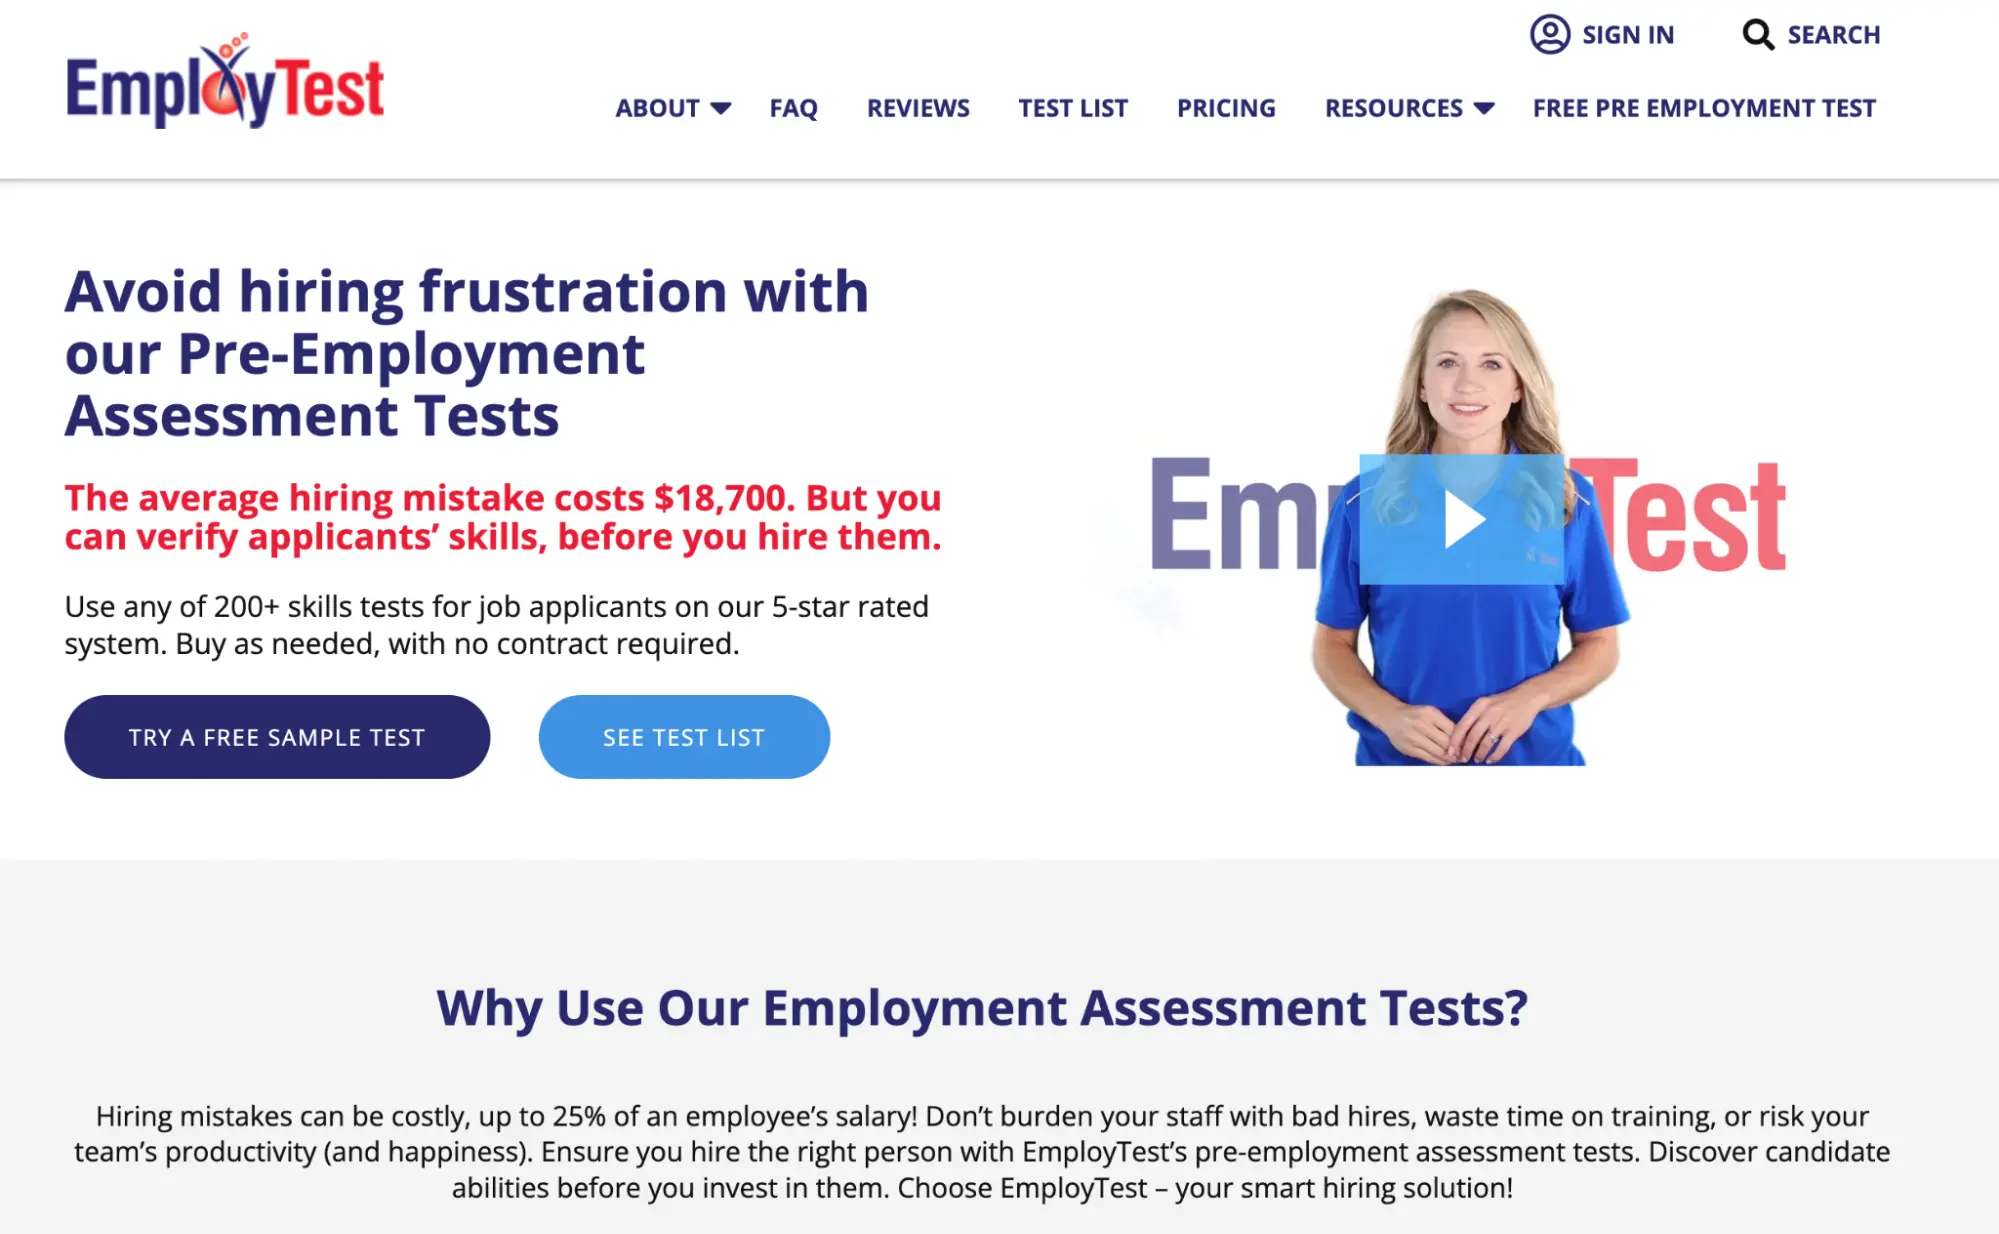1999x1234 pixels.
Task: Click the Test List navigation link
Action: [x=1072, y=107]
